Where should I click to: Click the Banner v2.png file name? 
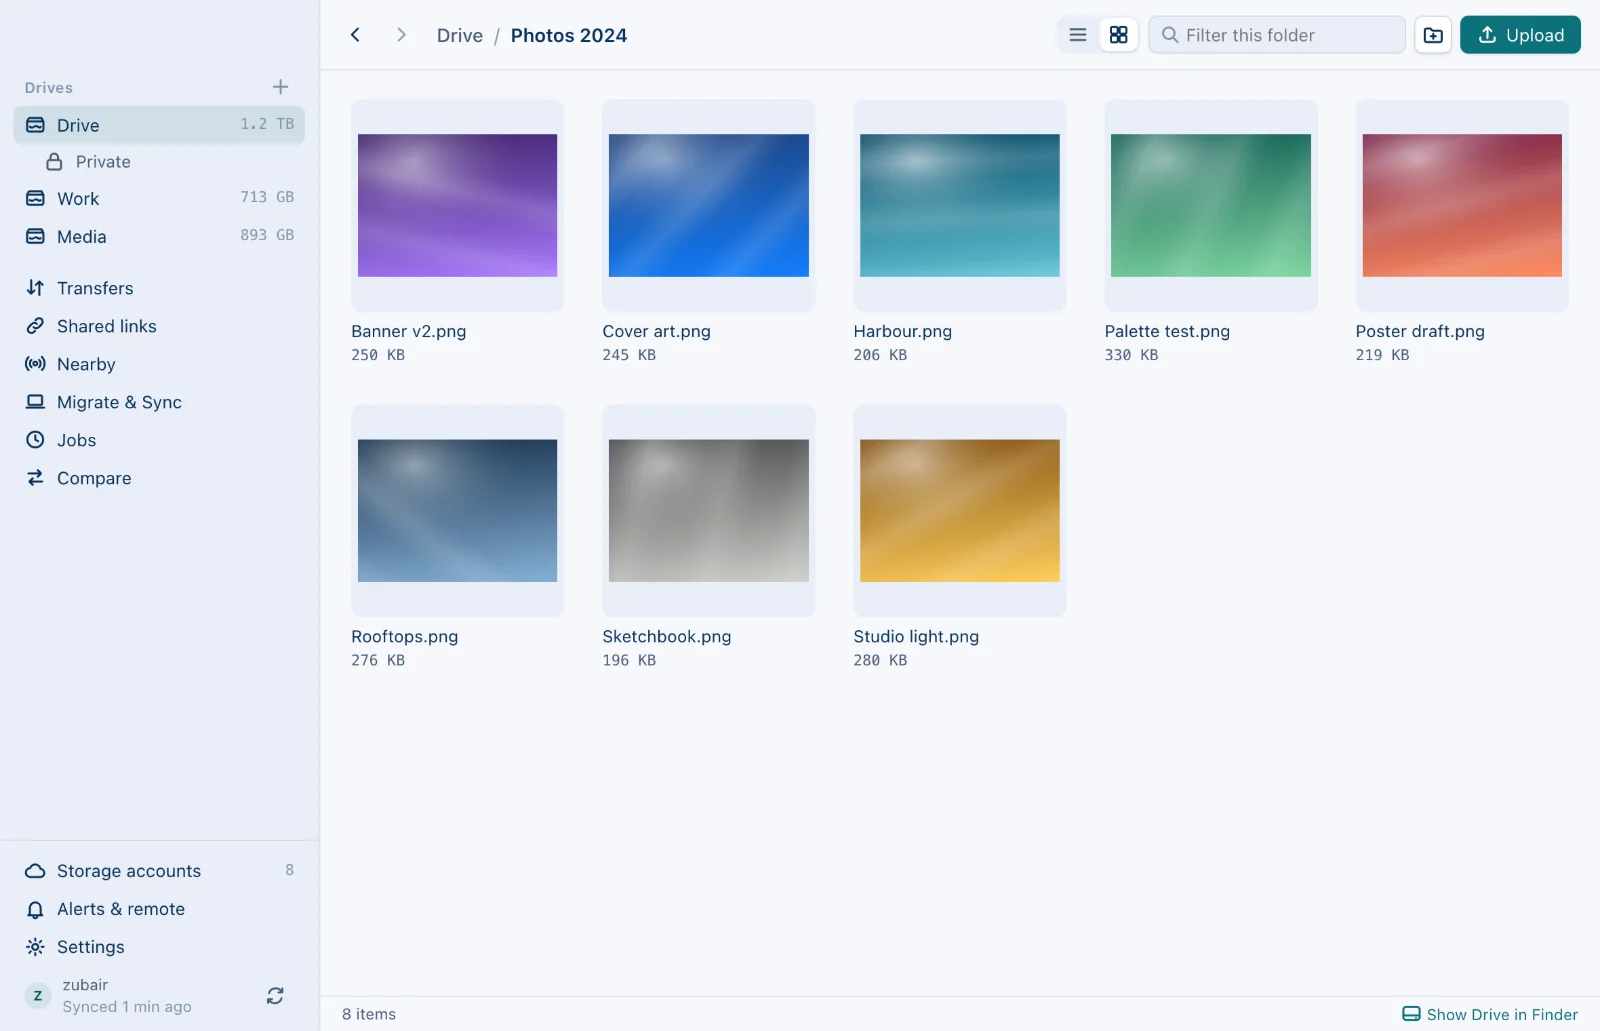[409, 331]
